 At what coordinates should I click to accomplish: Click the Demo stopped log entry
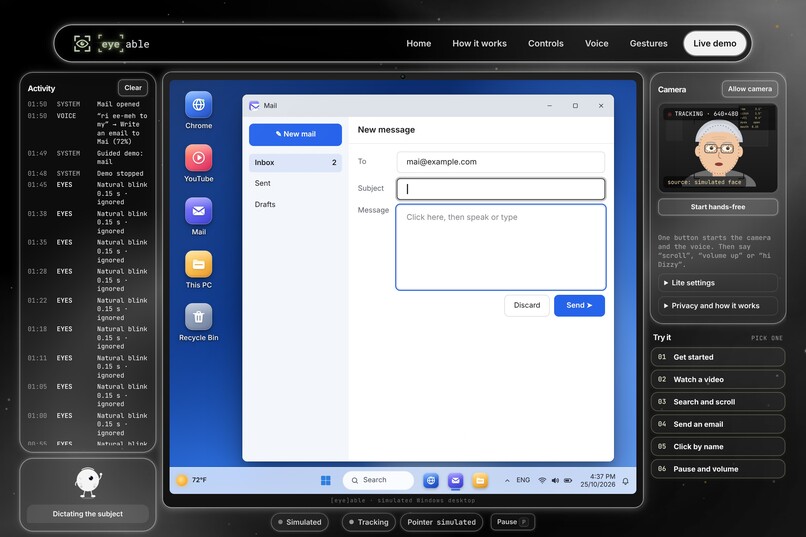[88, 174]
